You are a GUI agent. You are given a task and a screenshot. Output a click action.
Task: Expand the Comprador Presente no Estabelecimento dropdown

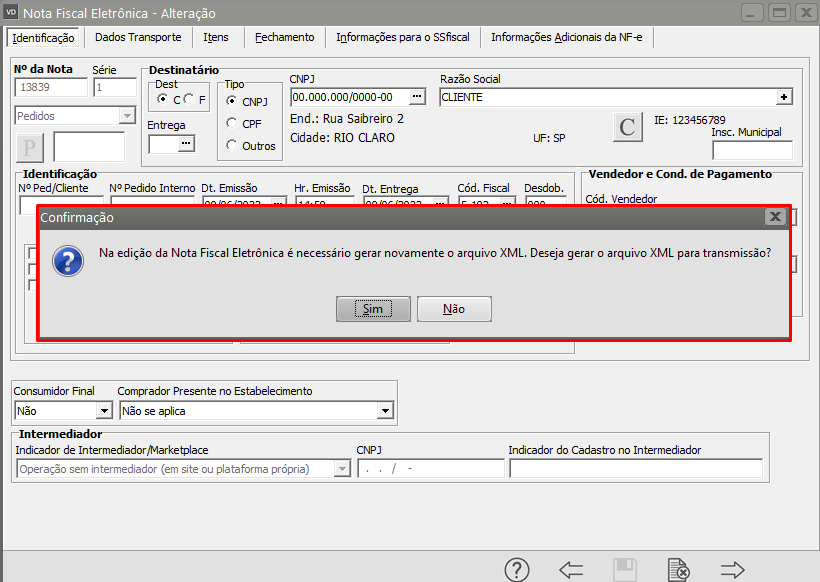coord(385,410)
